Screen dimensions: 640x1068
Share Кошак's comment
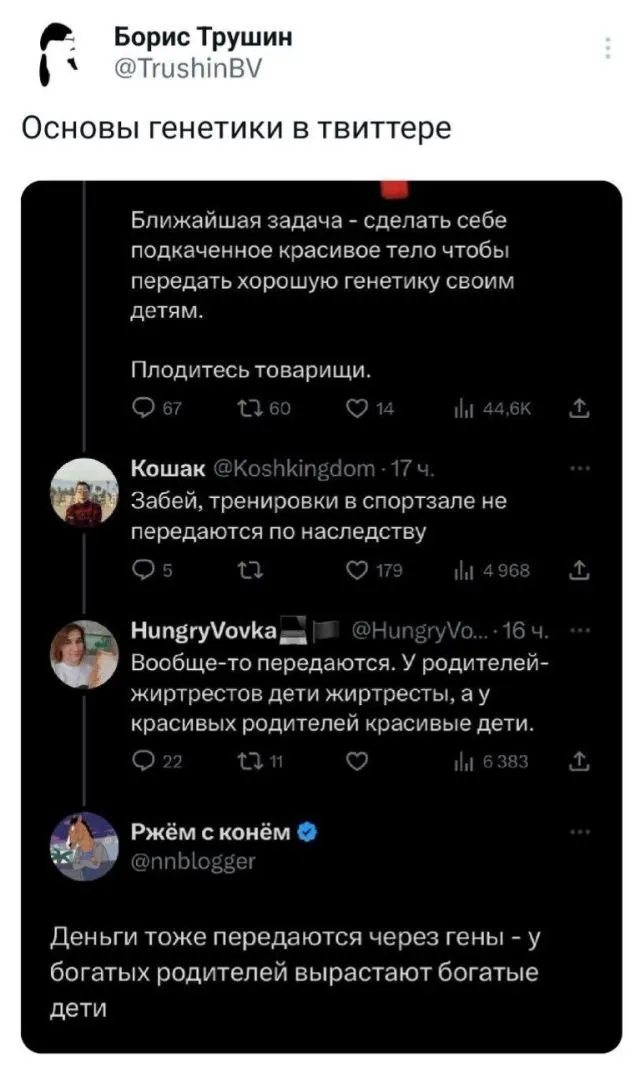(578, 571)
